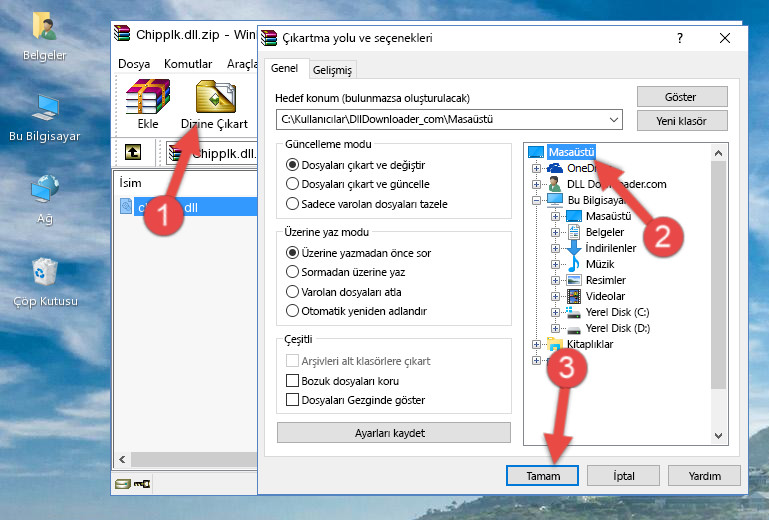Select İndirilenler folder in tree
The height and width of the screenshot is (520, 769).
click(611, 248)
